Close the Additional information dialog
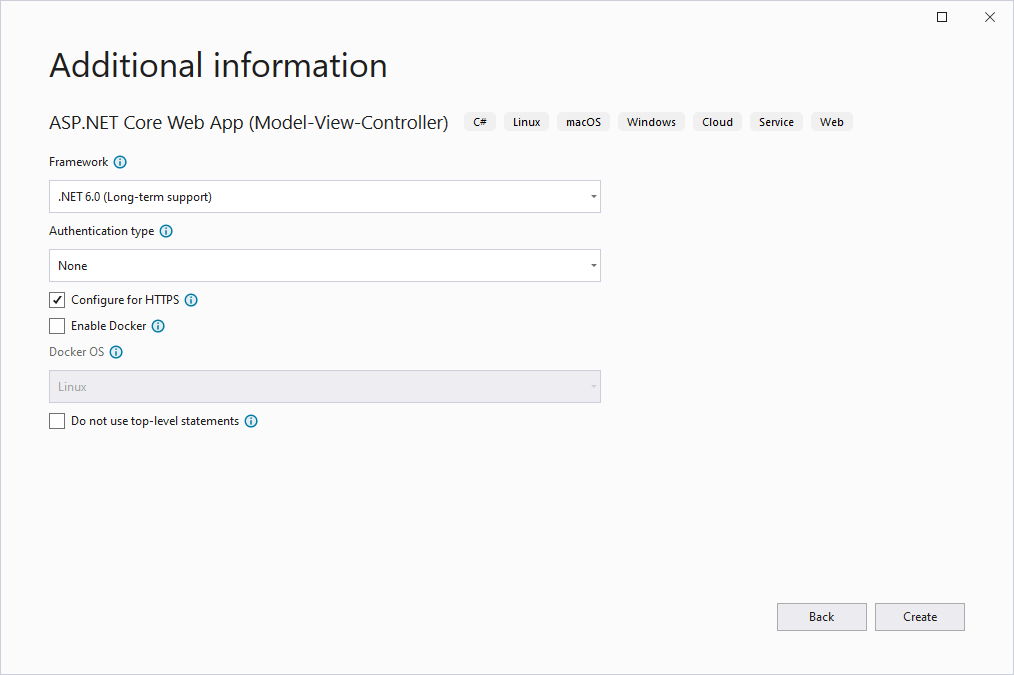 990,17
